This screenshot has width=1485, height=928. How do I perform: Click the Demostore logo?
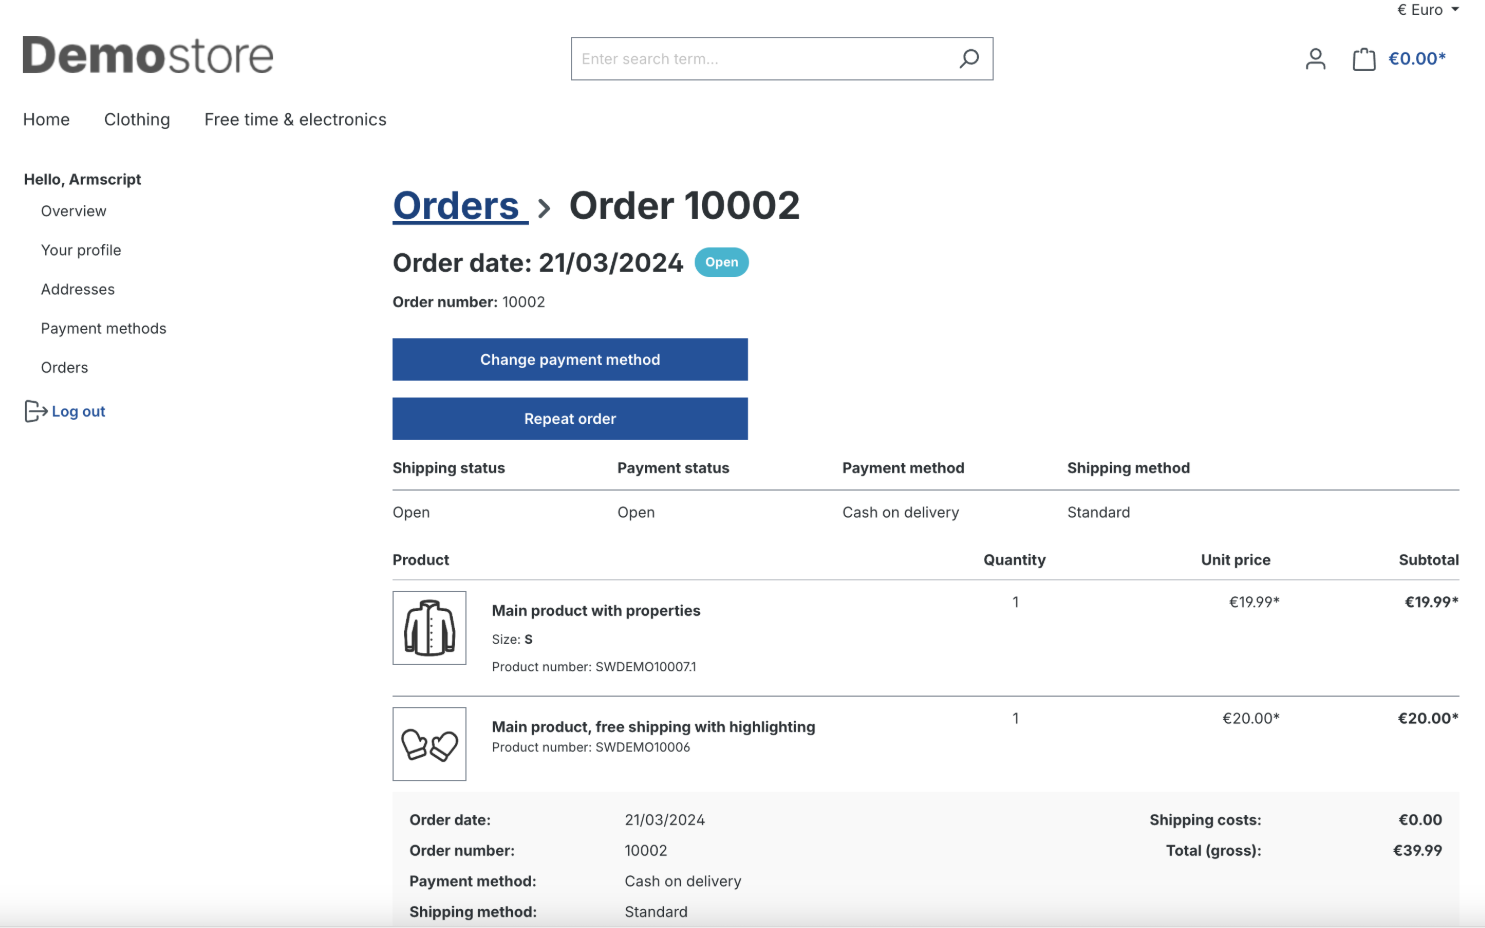pyautogui.click(x=148, y=55)
